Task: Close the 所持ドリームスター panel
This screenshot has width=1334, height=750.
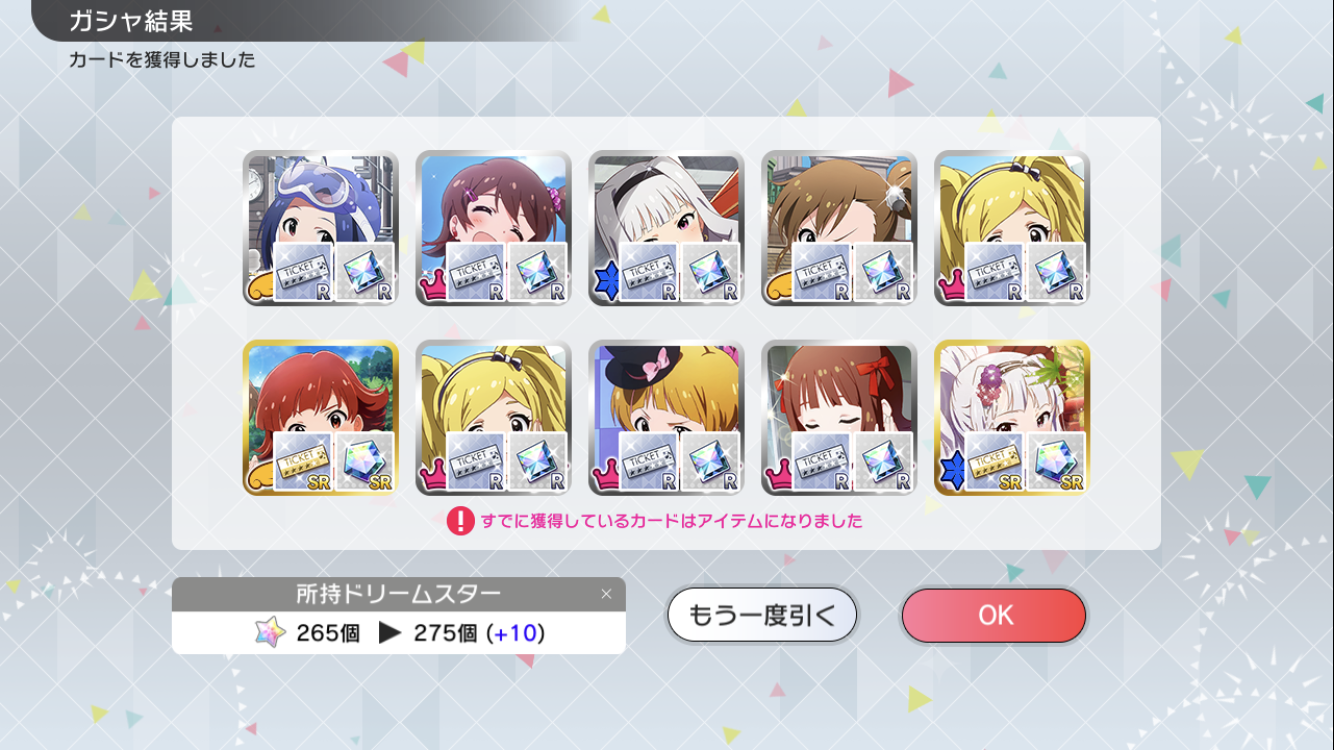Action: (x=606, y=594)
